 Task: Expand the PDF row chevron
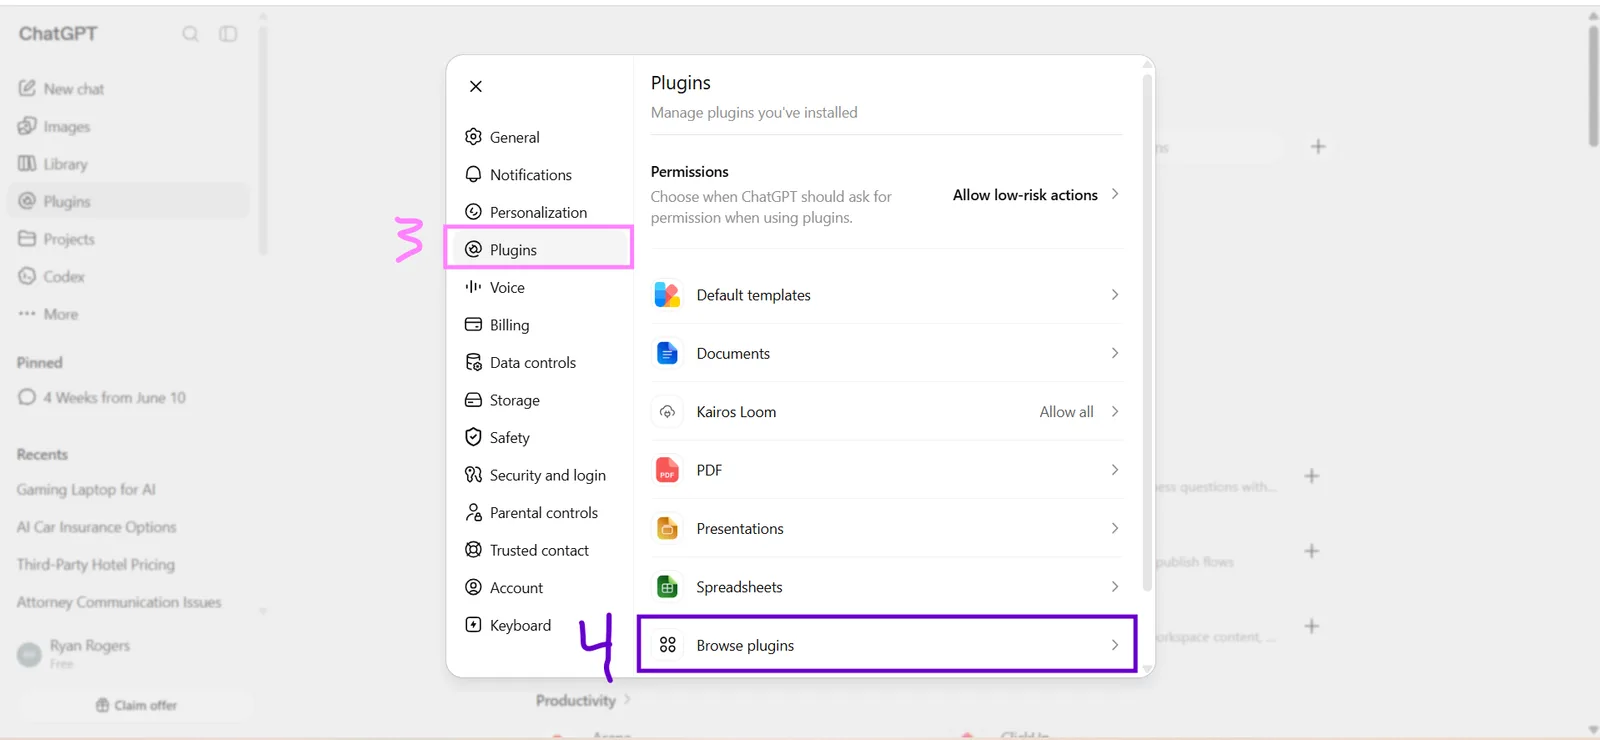[1115, 470]
